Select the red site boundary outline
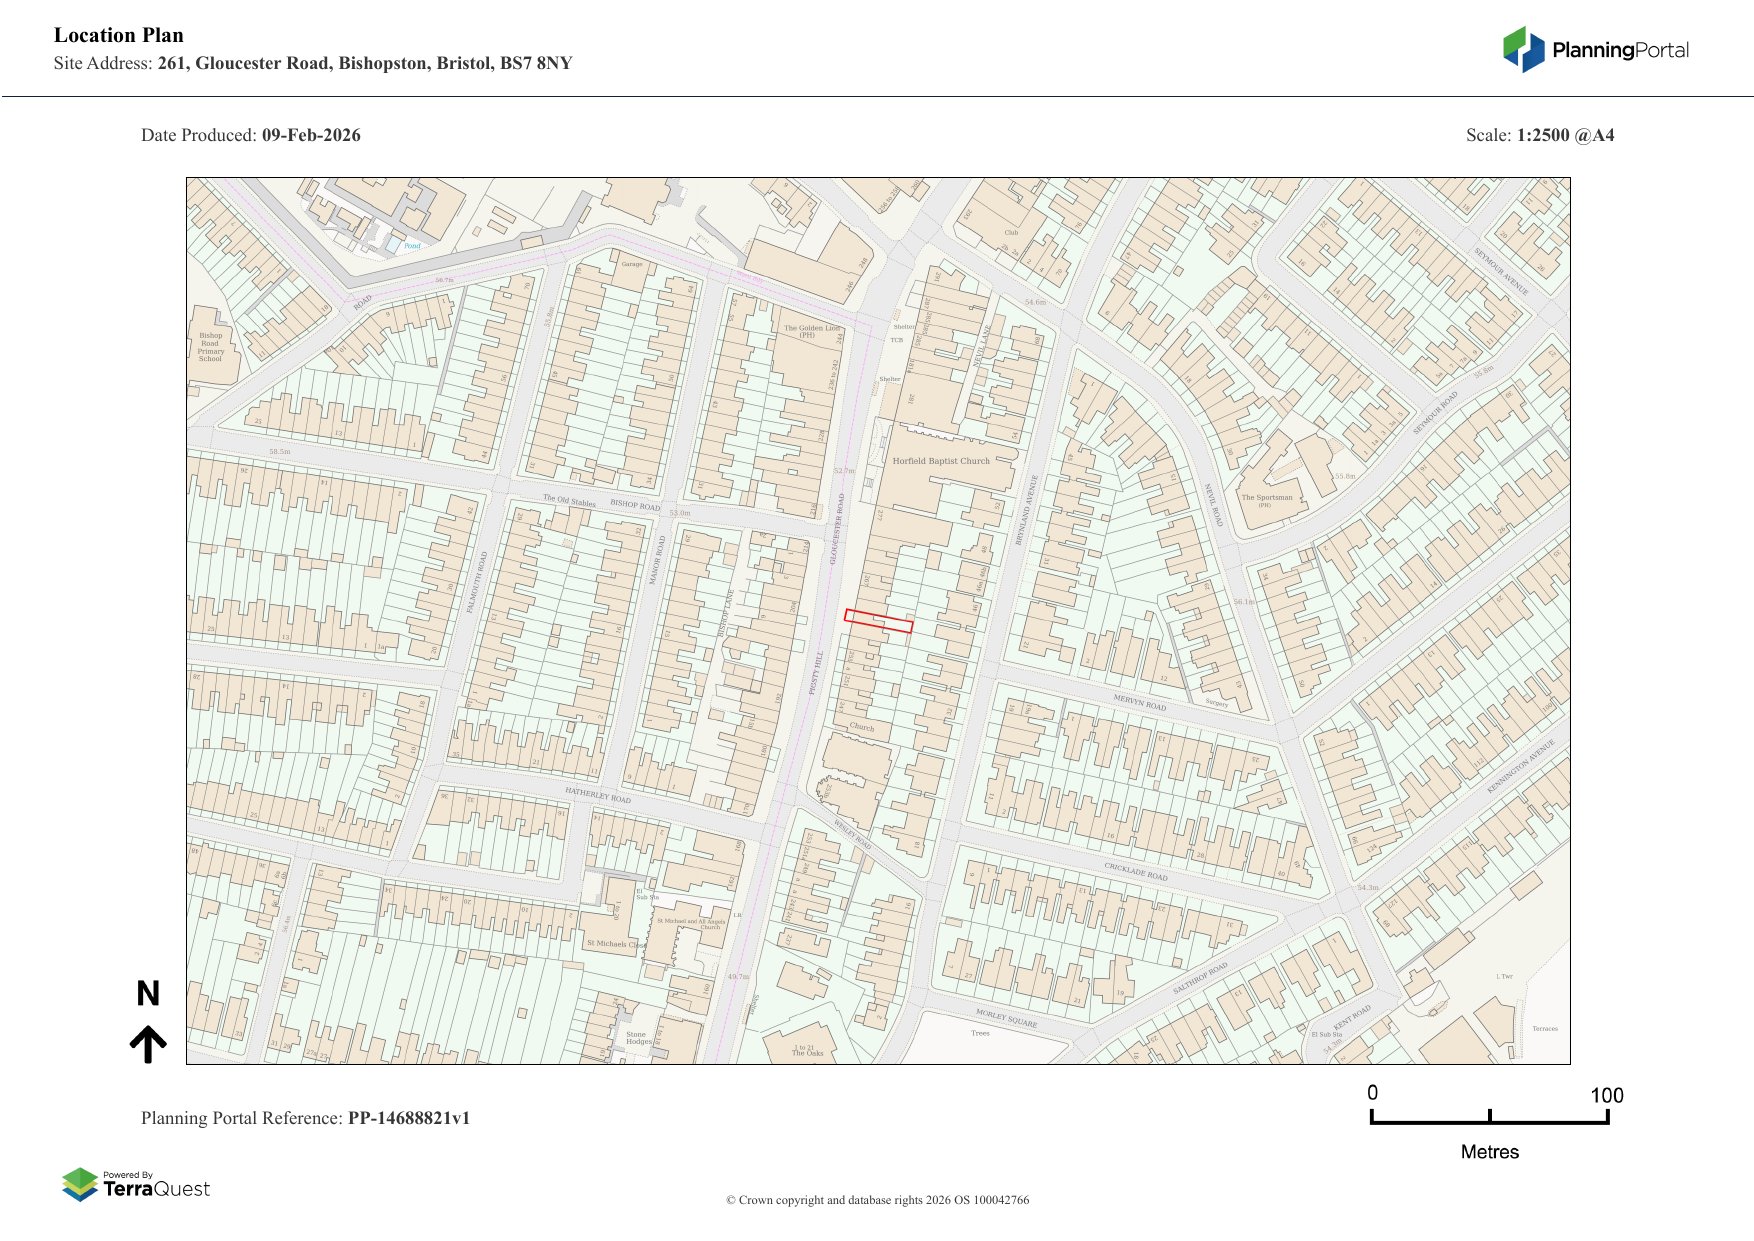The height and width of the screenshot is (1241, 1754). pyautogui.click(x=878, y=621)
